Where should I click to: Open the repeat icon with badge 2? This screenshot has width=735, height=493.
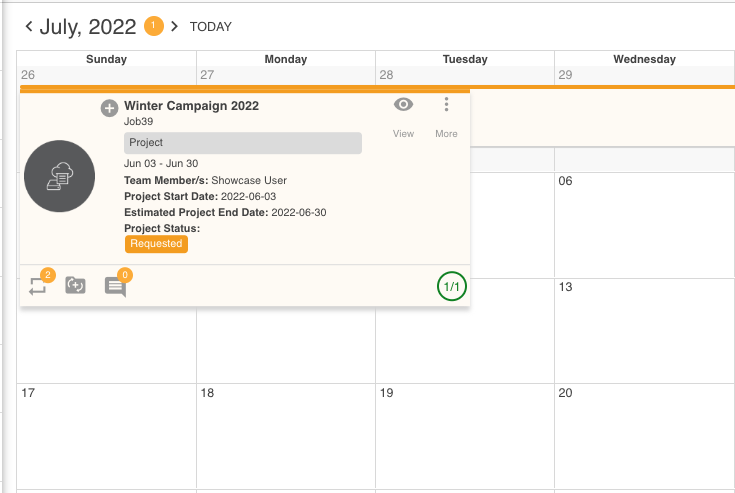coord(39,285)
